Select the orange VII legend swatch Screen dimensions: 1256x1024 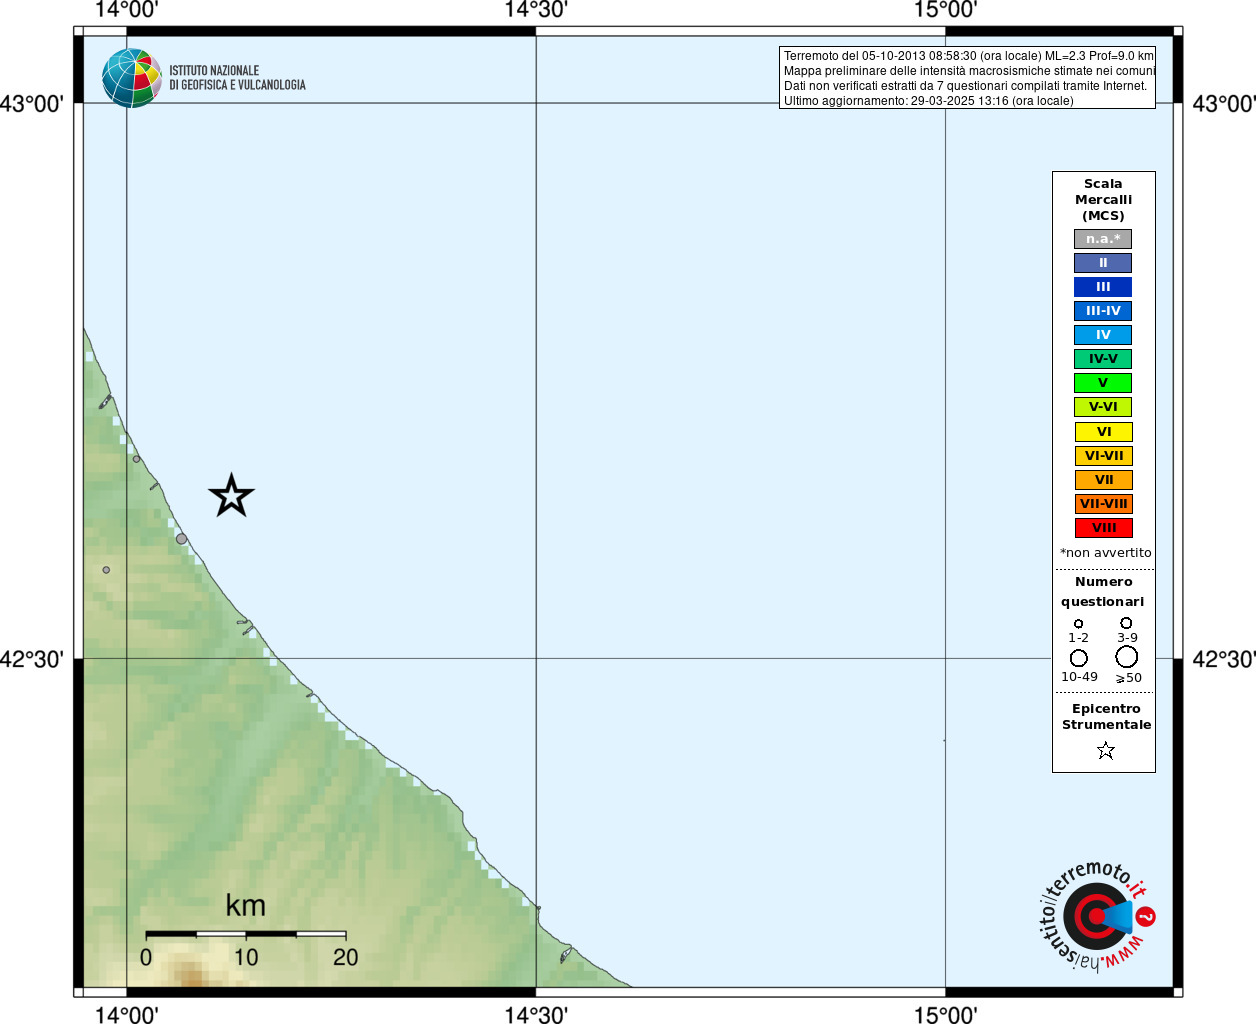(x=1104, y=480)
